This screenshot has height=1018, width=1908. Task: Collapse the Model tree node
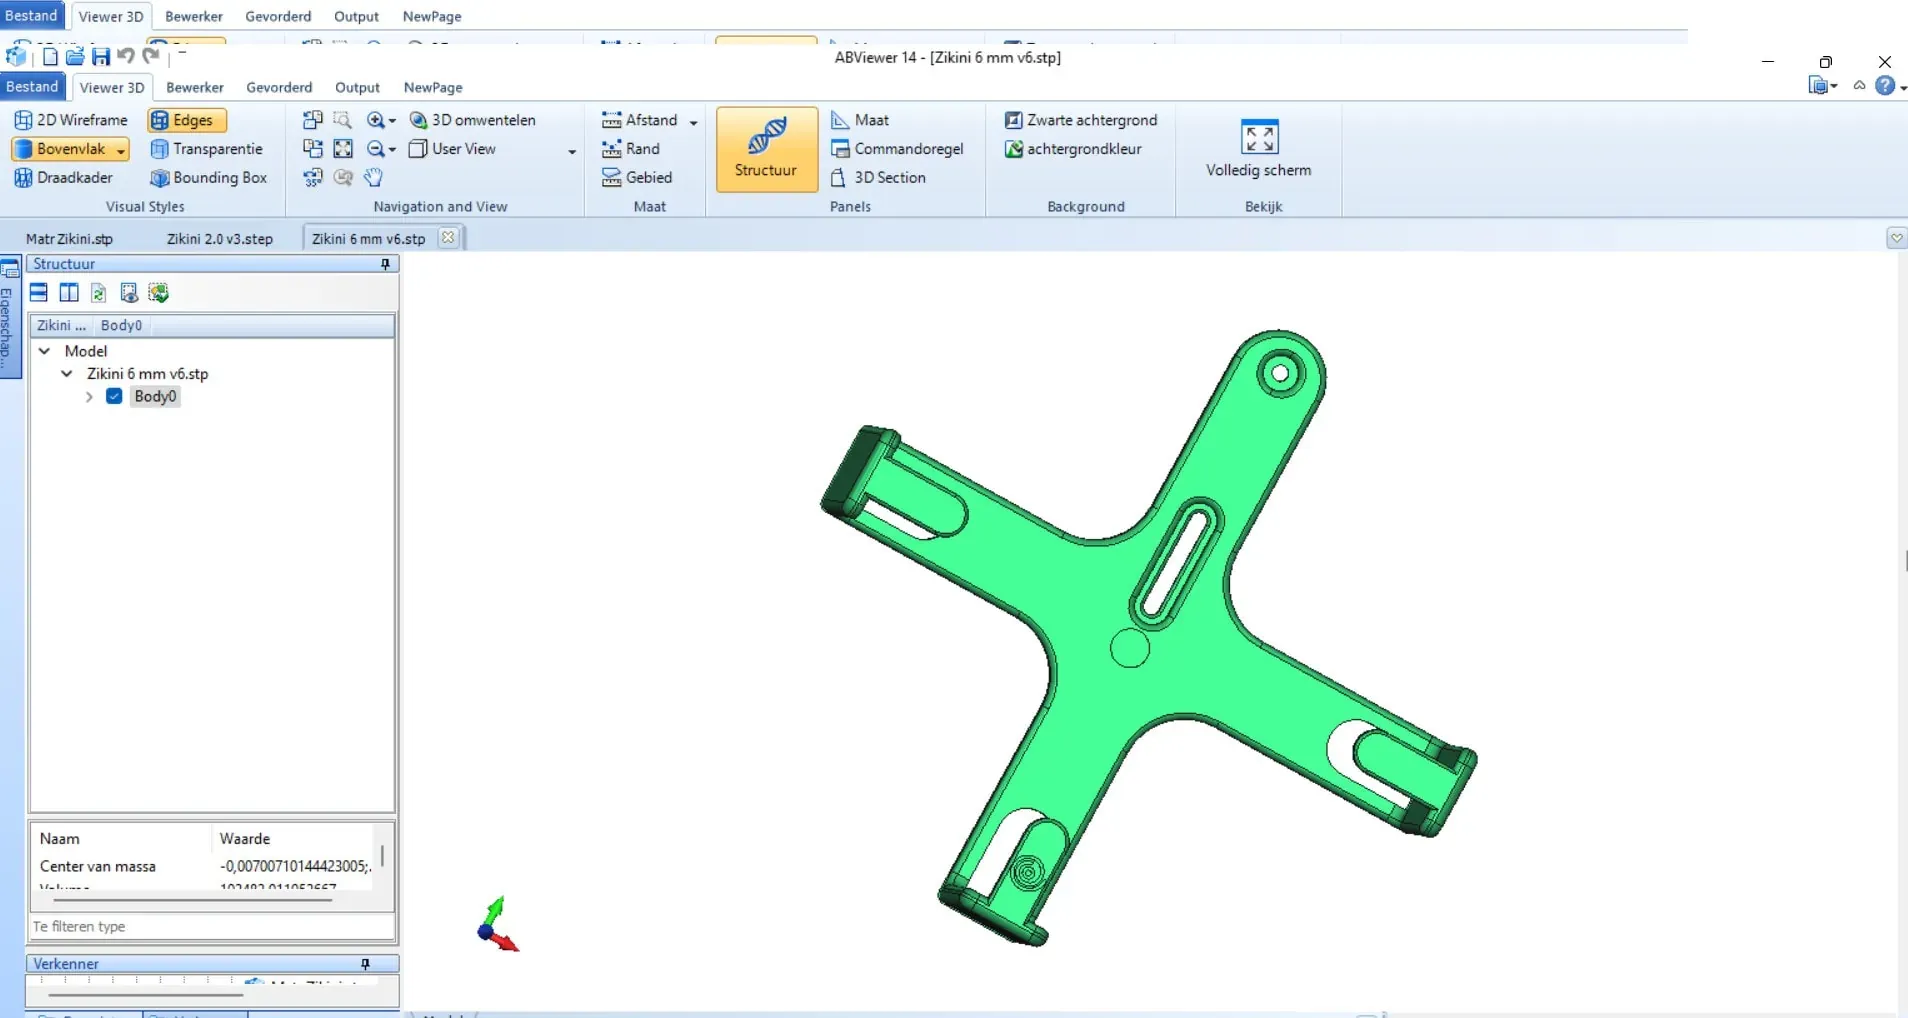click(x=44, y=351)
